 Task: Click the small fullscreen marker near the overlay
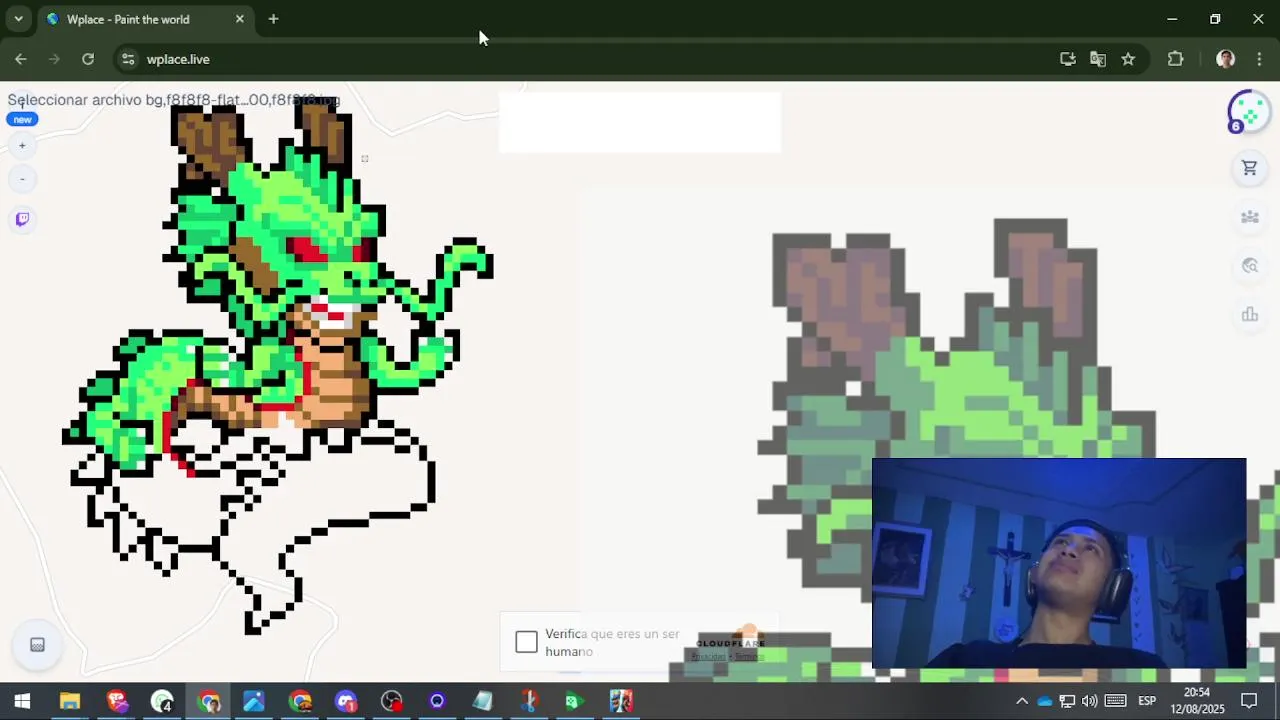pos(365,158)
